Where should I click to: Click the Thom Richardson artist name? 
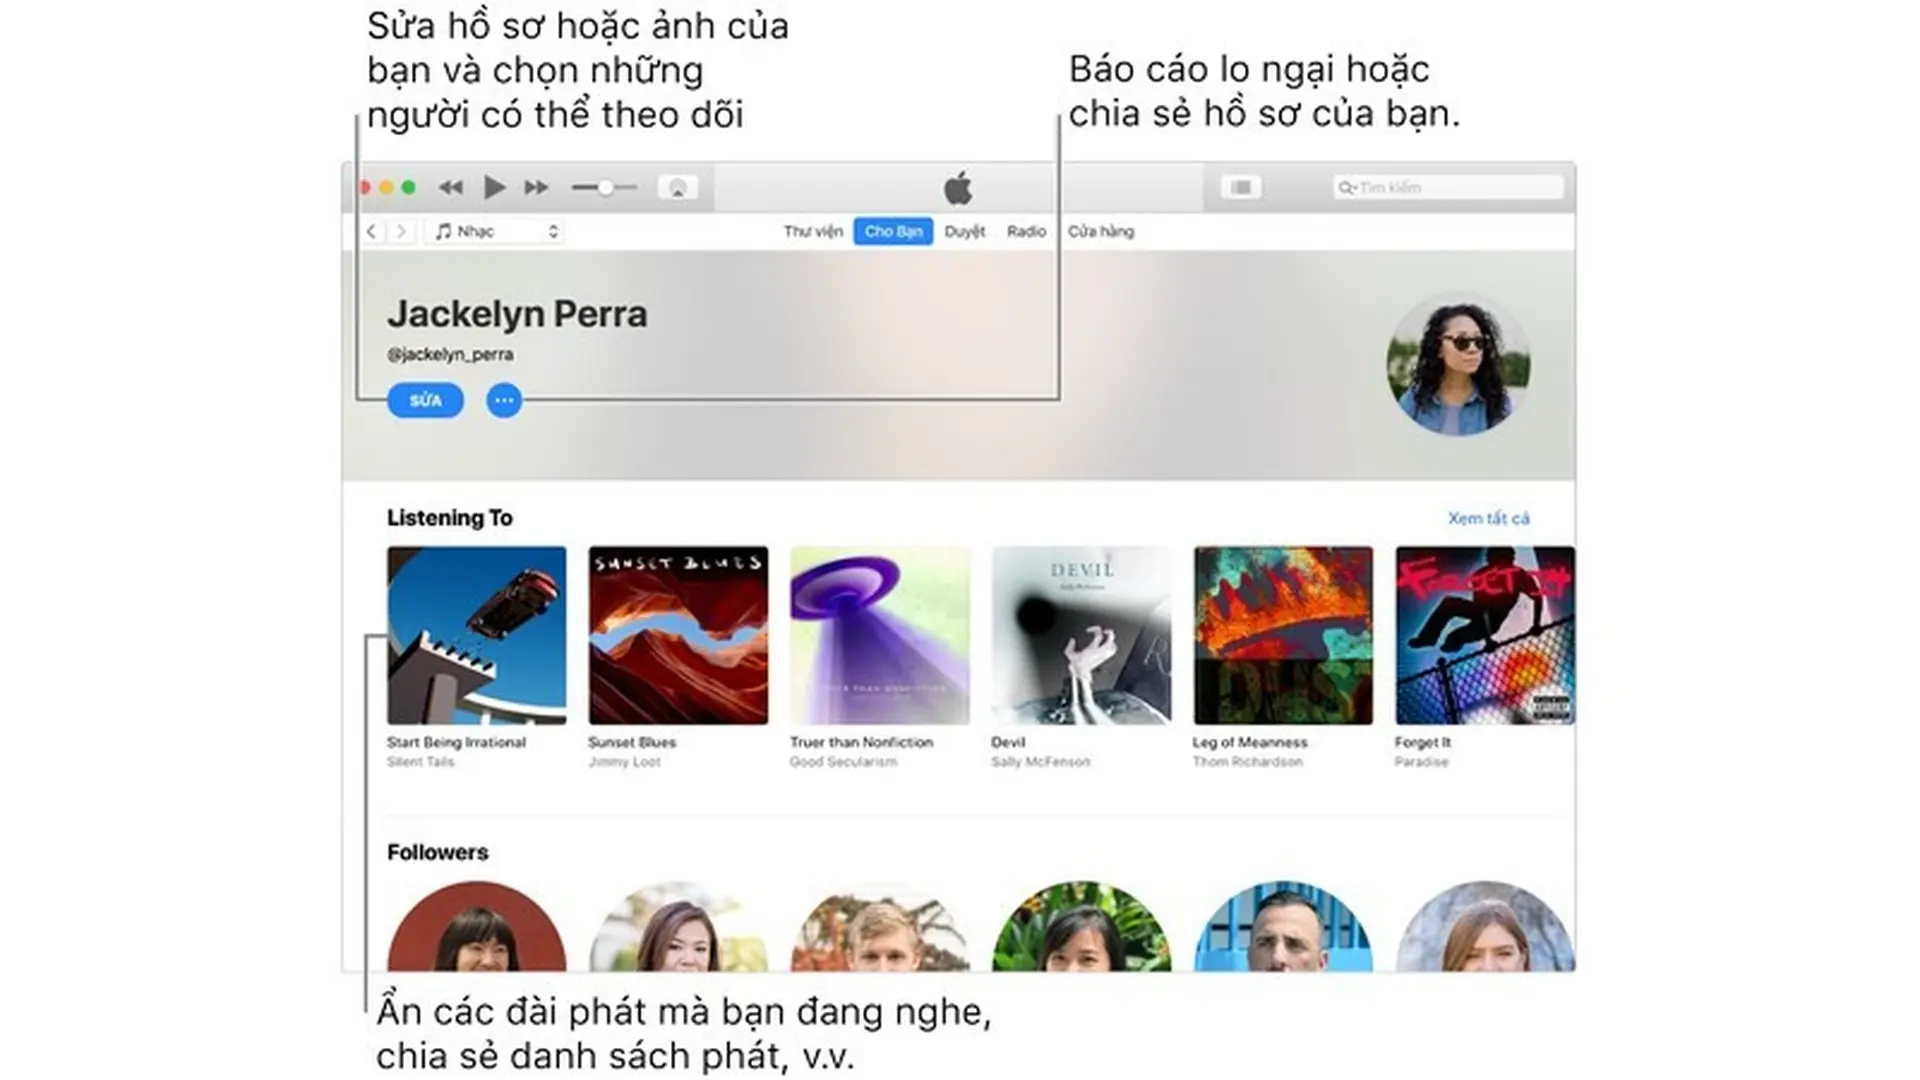[1247, 762]
